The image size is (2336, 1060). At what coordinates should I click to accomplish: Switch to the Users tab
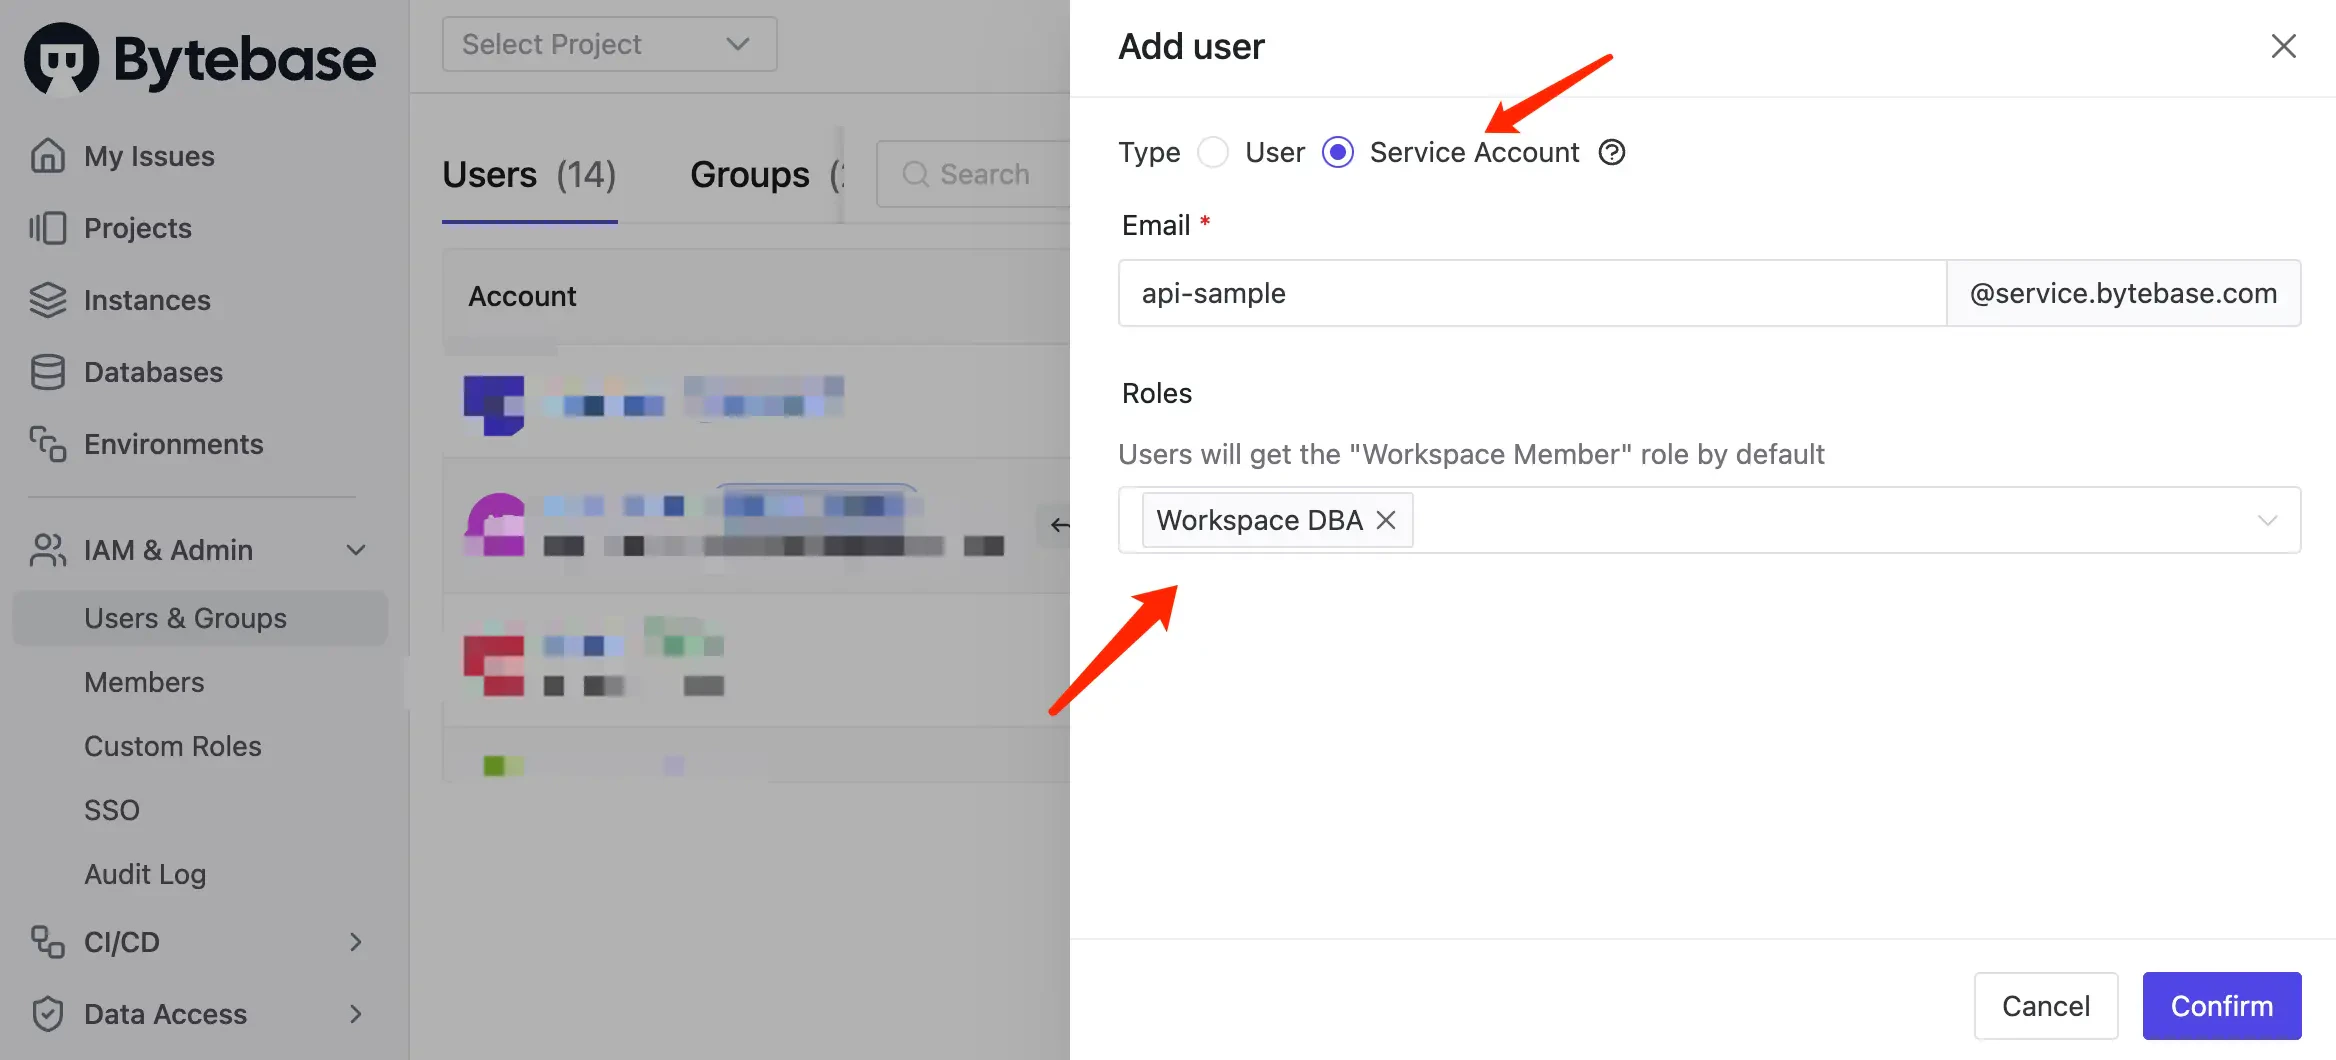click(529, 175)
